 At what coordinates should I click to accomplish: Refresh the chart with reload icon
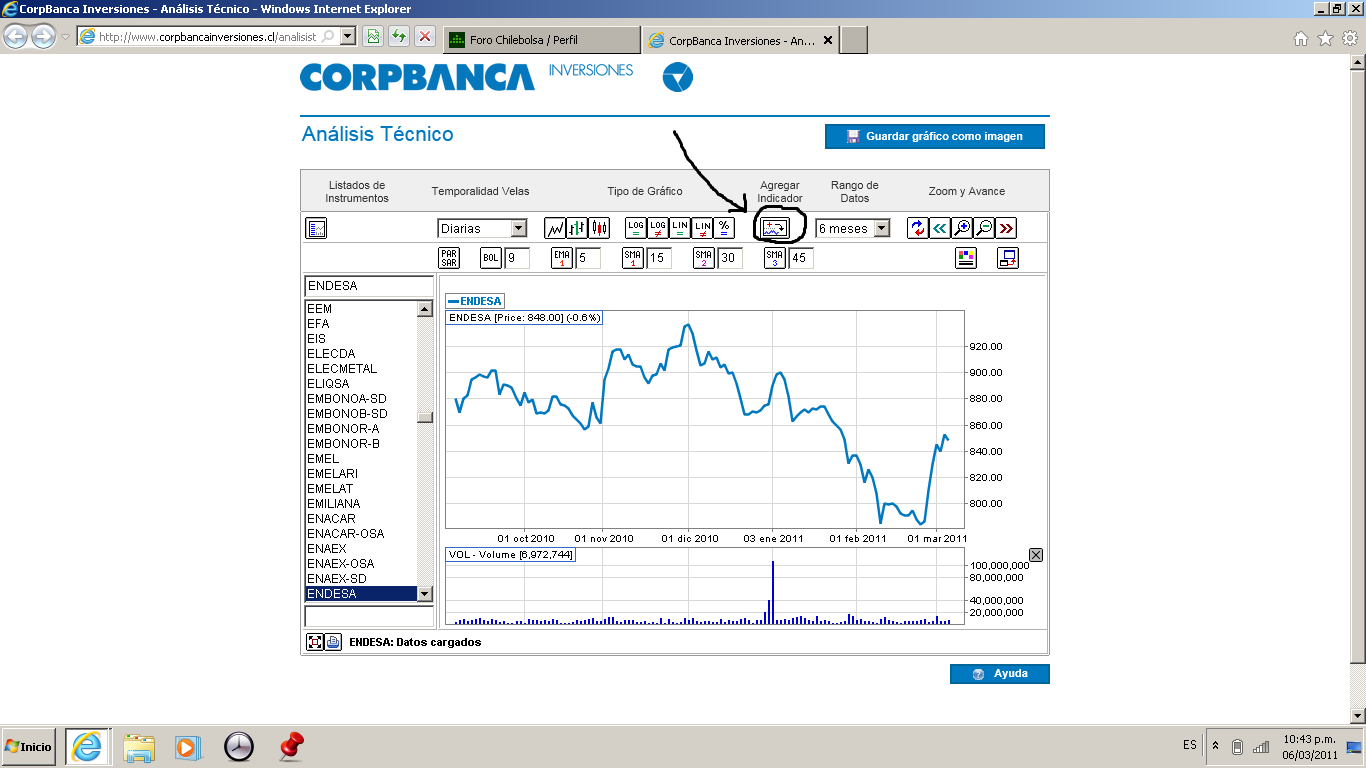click(x=917, y=228)
